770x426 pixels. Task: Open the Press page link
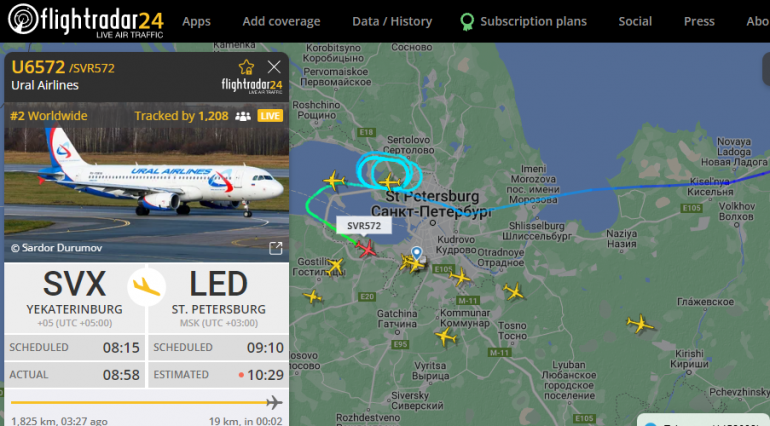699,22
